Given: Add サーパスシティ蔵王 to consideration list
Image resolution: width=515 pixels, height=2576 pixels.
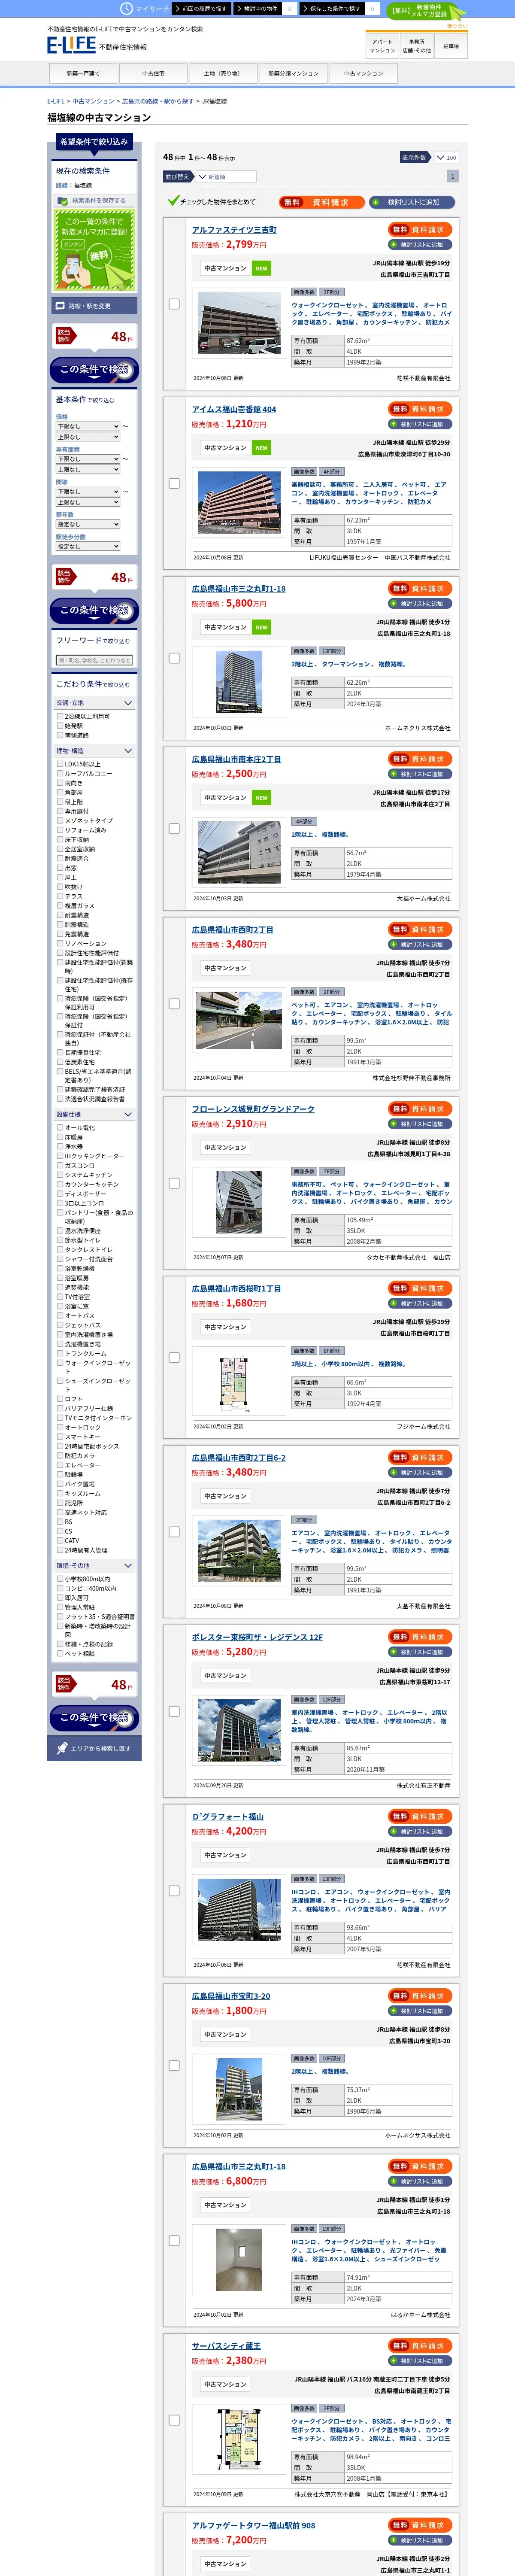Looking at the screenshot, I should (421, 2360).
